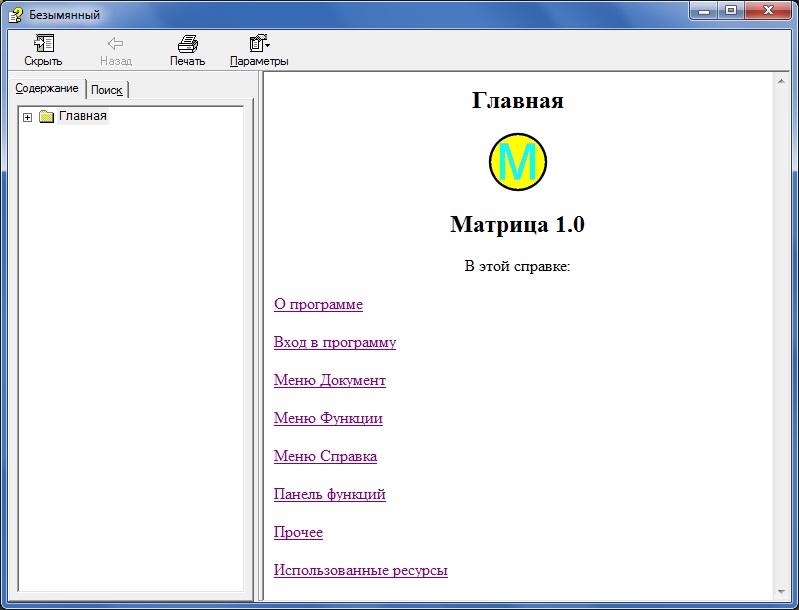The width and height of the screenshot is (799, 610).
Task: Click the Скрыть (Hide) toolbar icon
Action: (44, 43)
